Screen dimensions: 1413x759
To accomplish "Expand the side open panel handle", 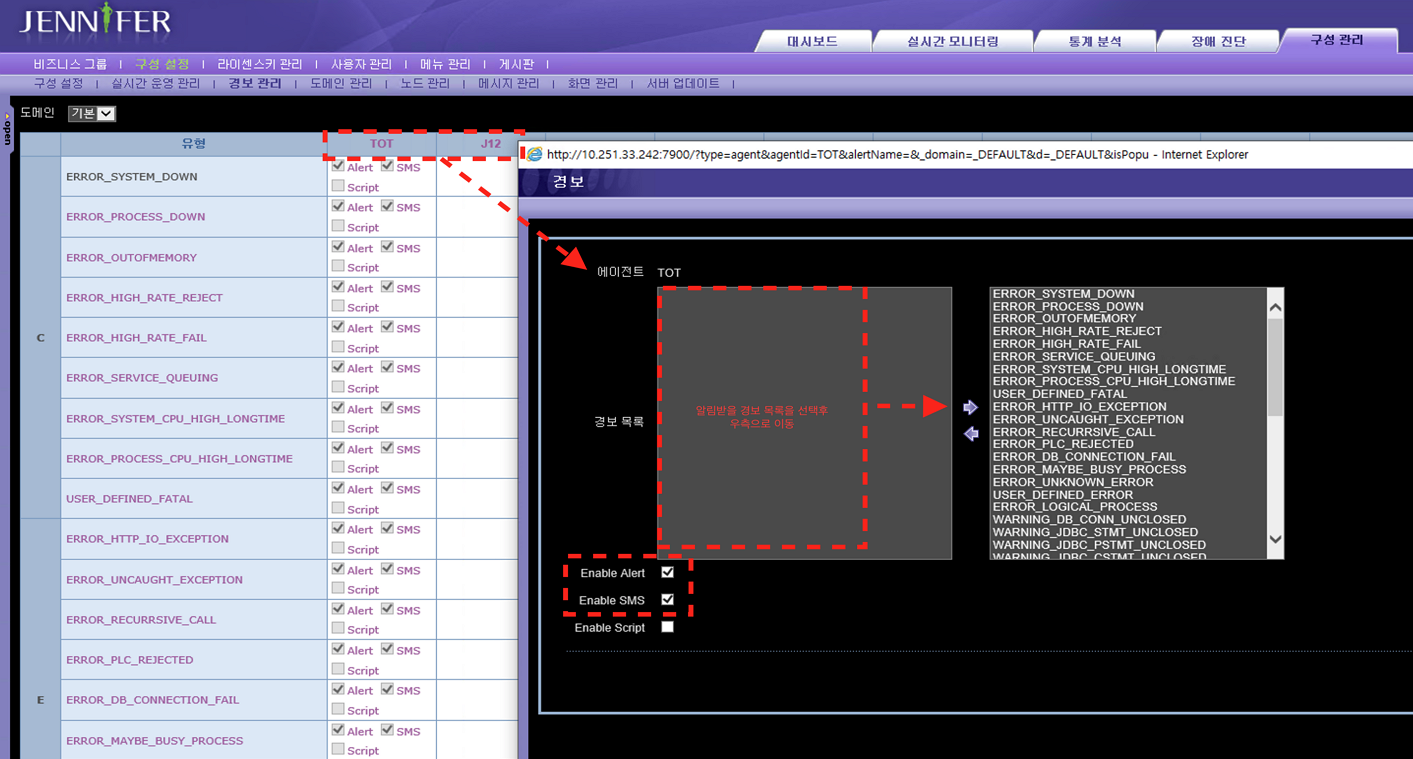I will [x=6, y=130].
